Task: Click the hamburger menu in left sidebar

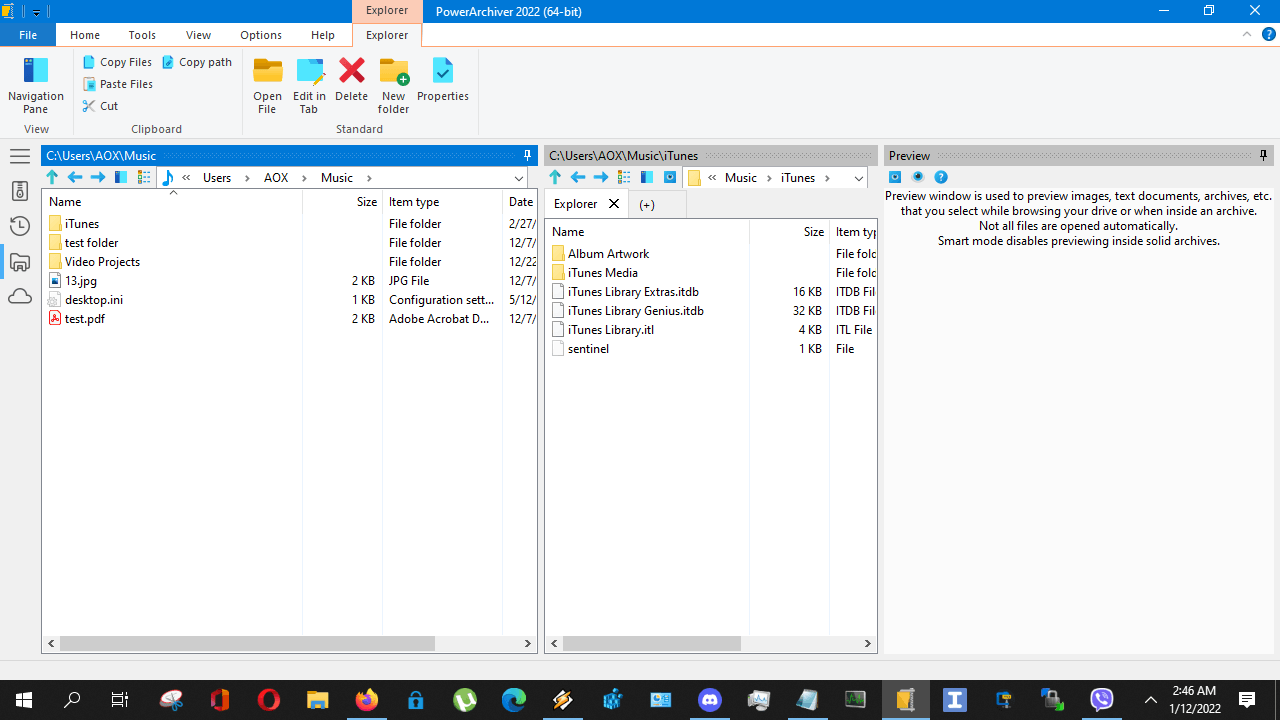Action: click(x=19, y=156)
